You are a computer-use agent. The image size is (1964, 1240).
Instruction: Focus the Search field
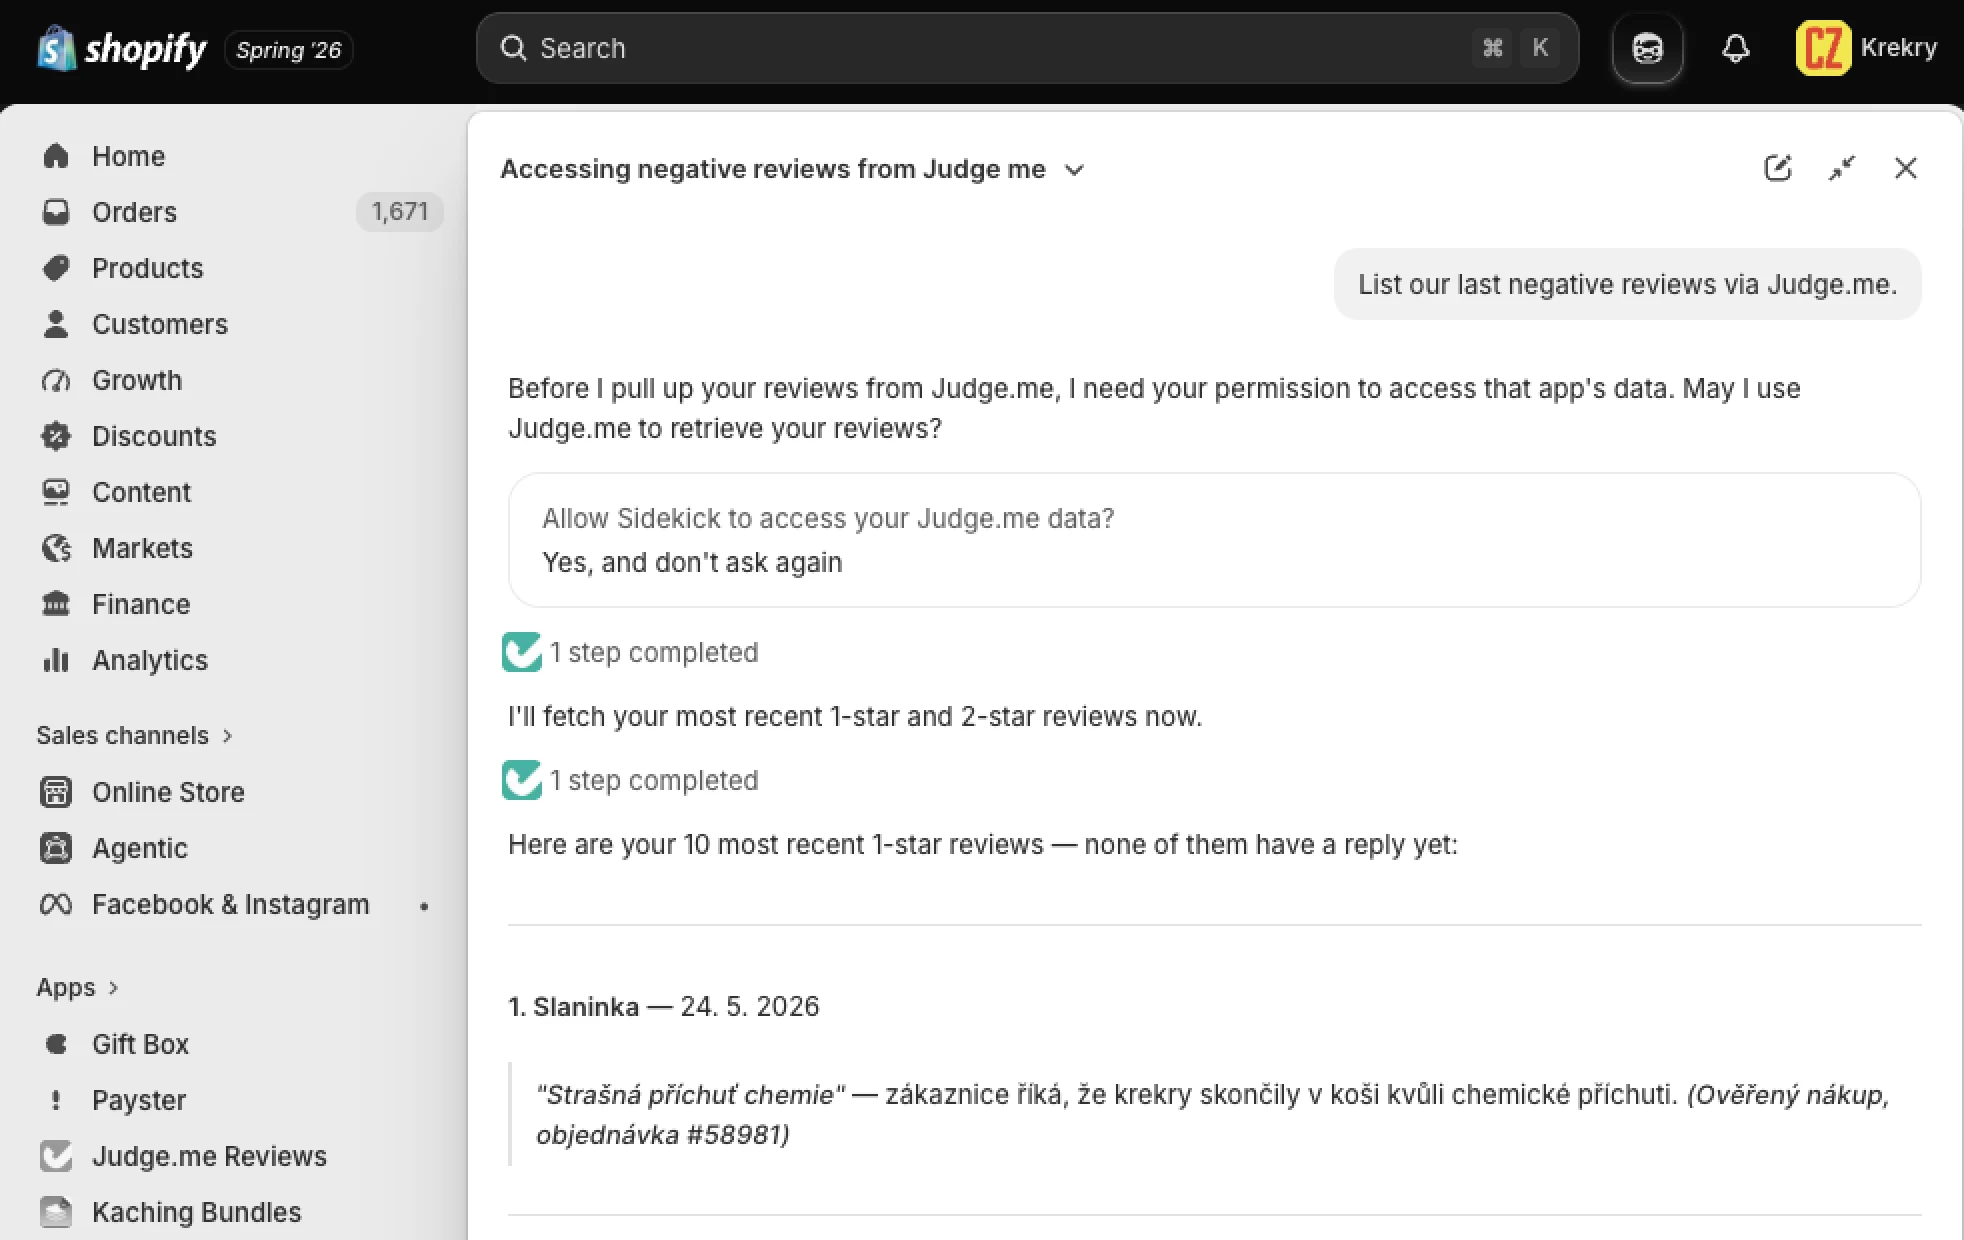point(1027,48)
